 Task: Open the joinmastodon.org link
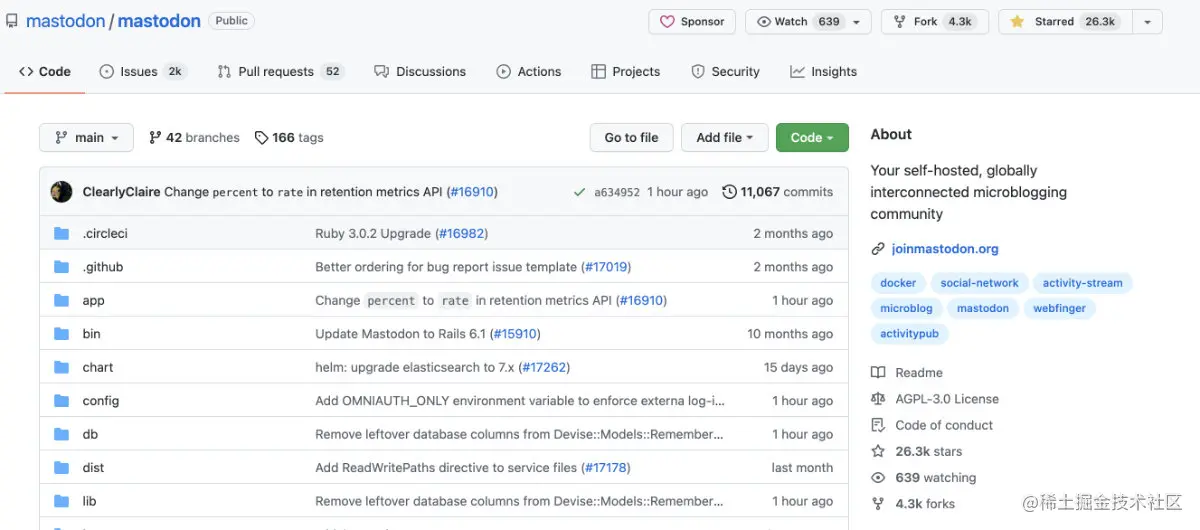tap(945, 249)
